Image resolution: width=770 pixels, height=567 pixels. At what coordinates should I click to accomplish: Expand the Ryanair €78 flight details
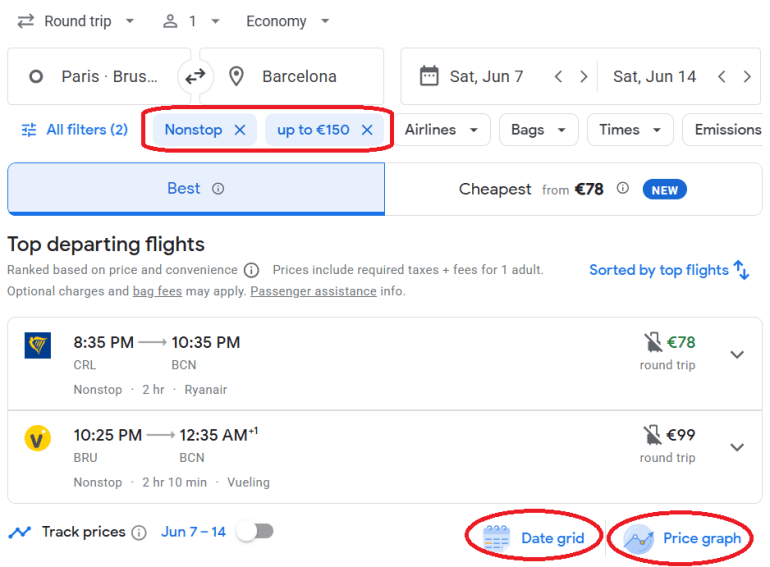(x=737, y=354)
